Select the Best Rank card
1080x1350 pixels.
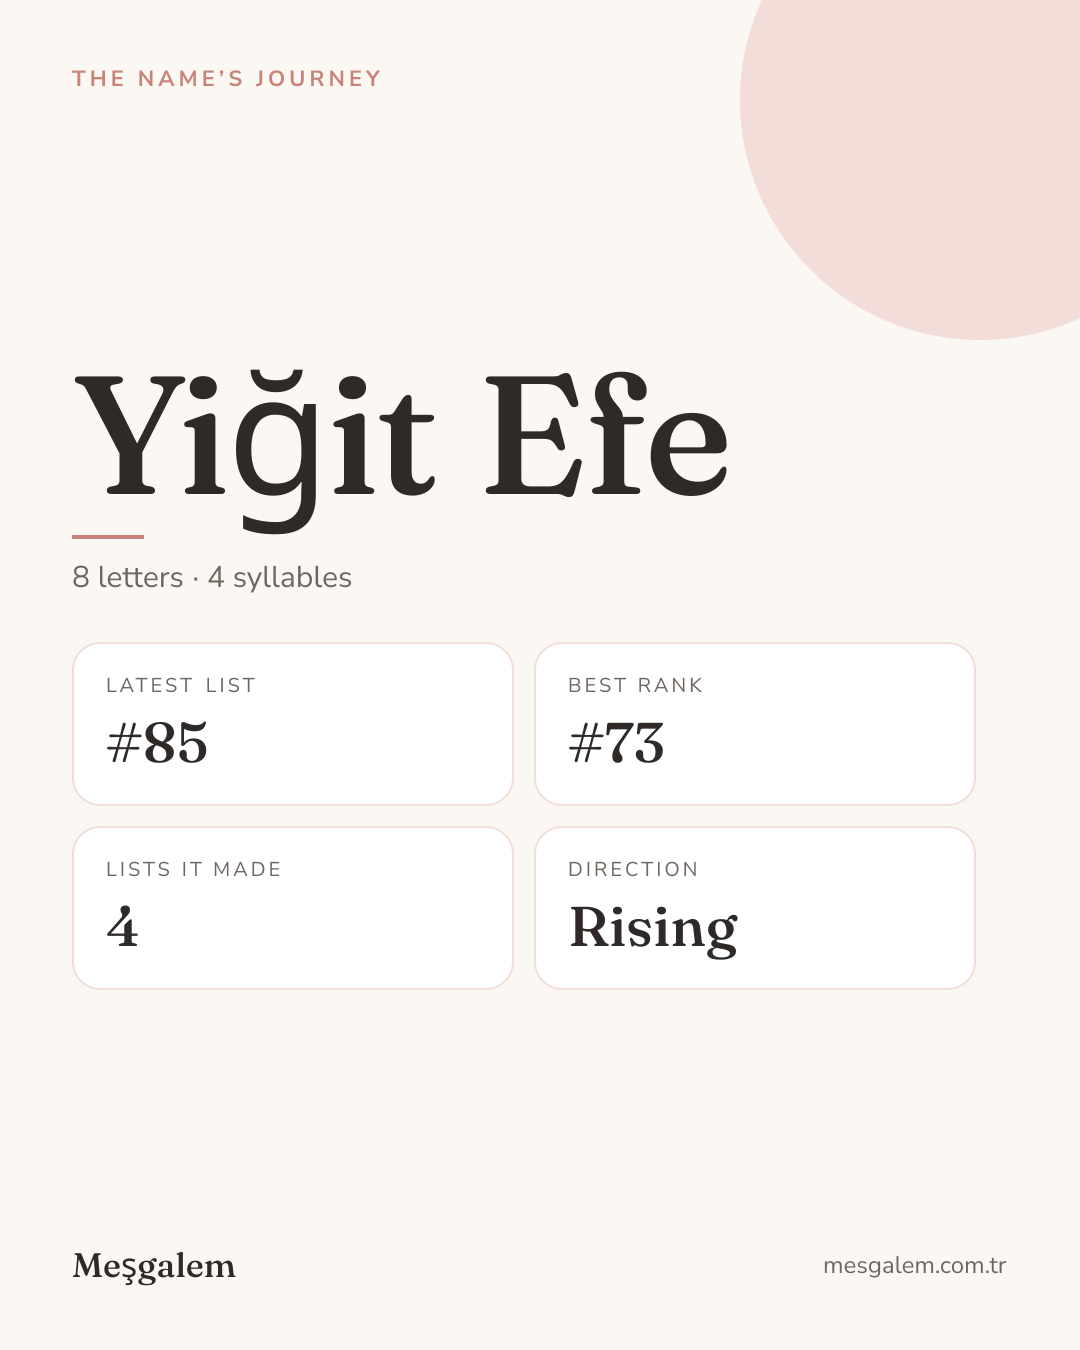755,724
